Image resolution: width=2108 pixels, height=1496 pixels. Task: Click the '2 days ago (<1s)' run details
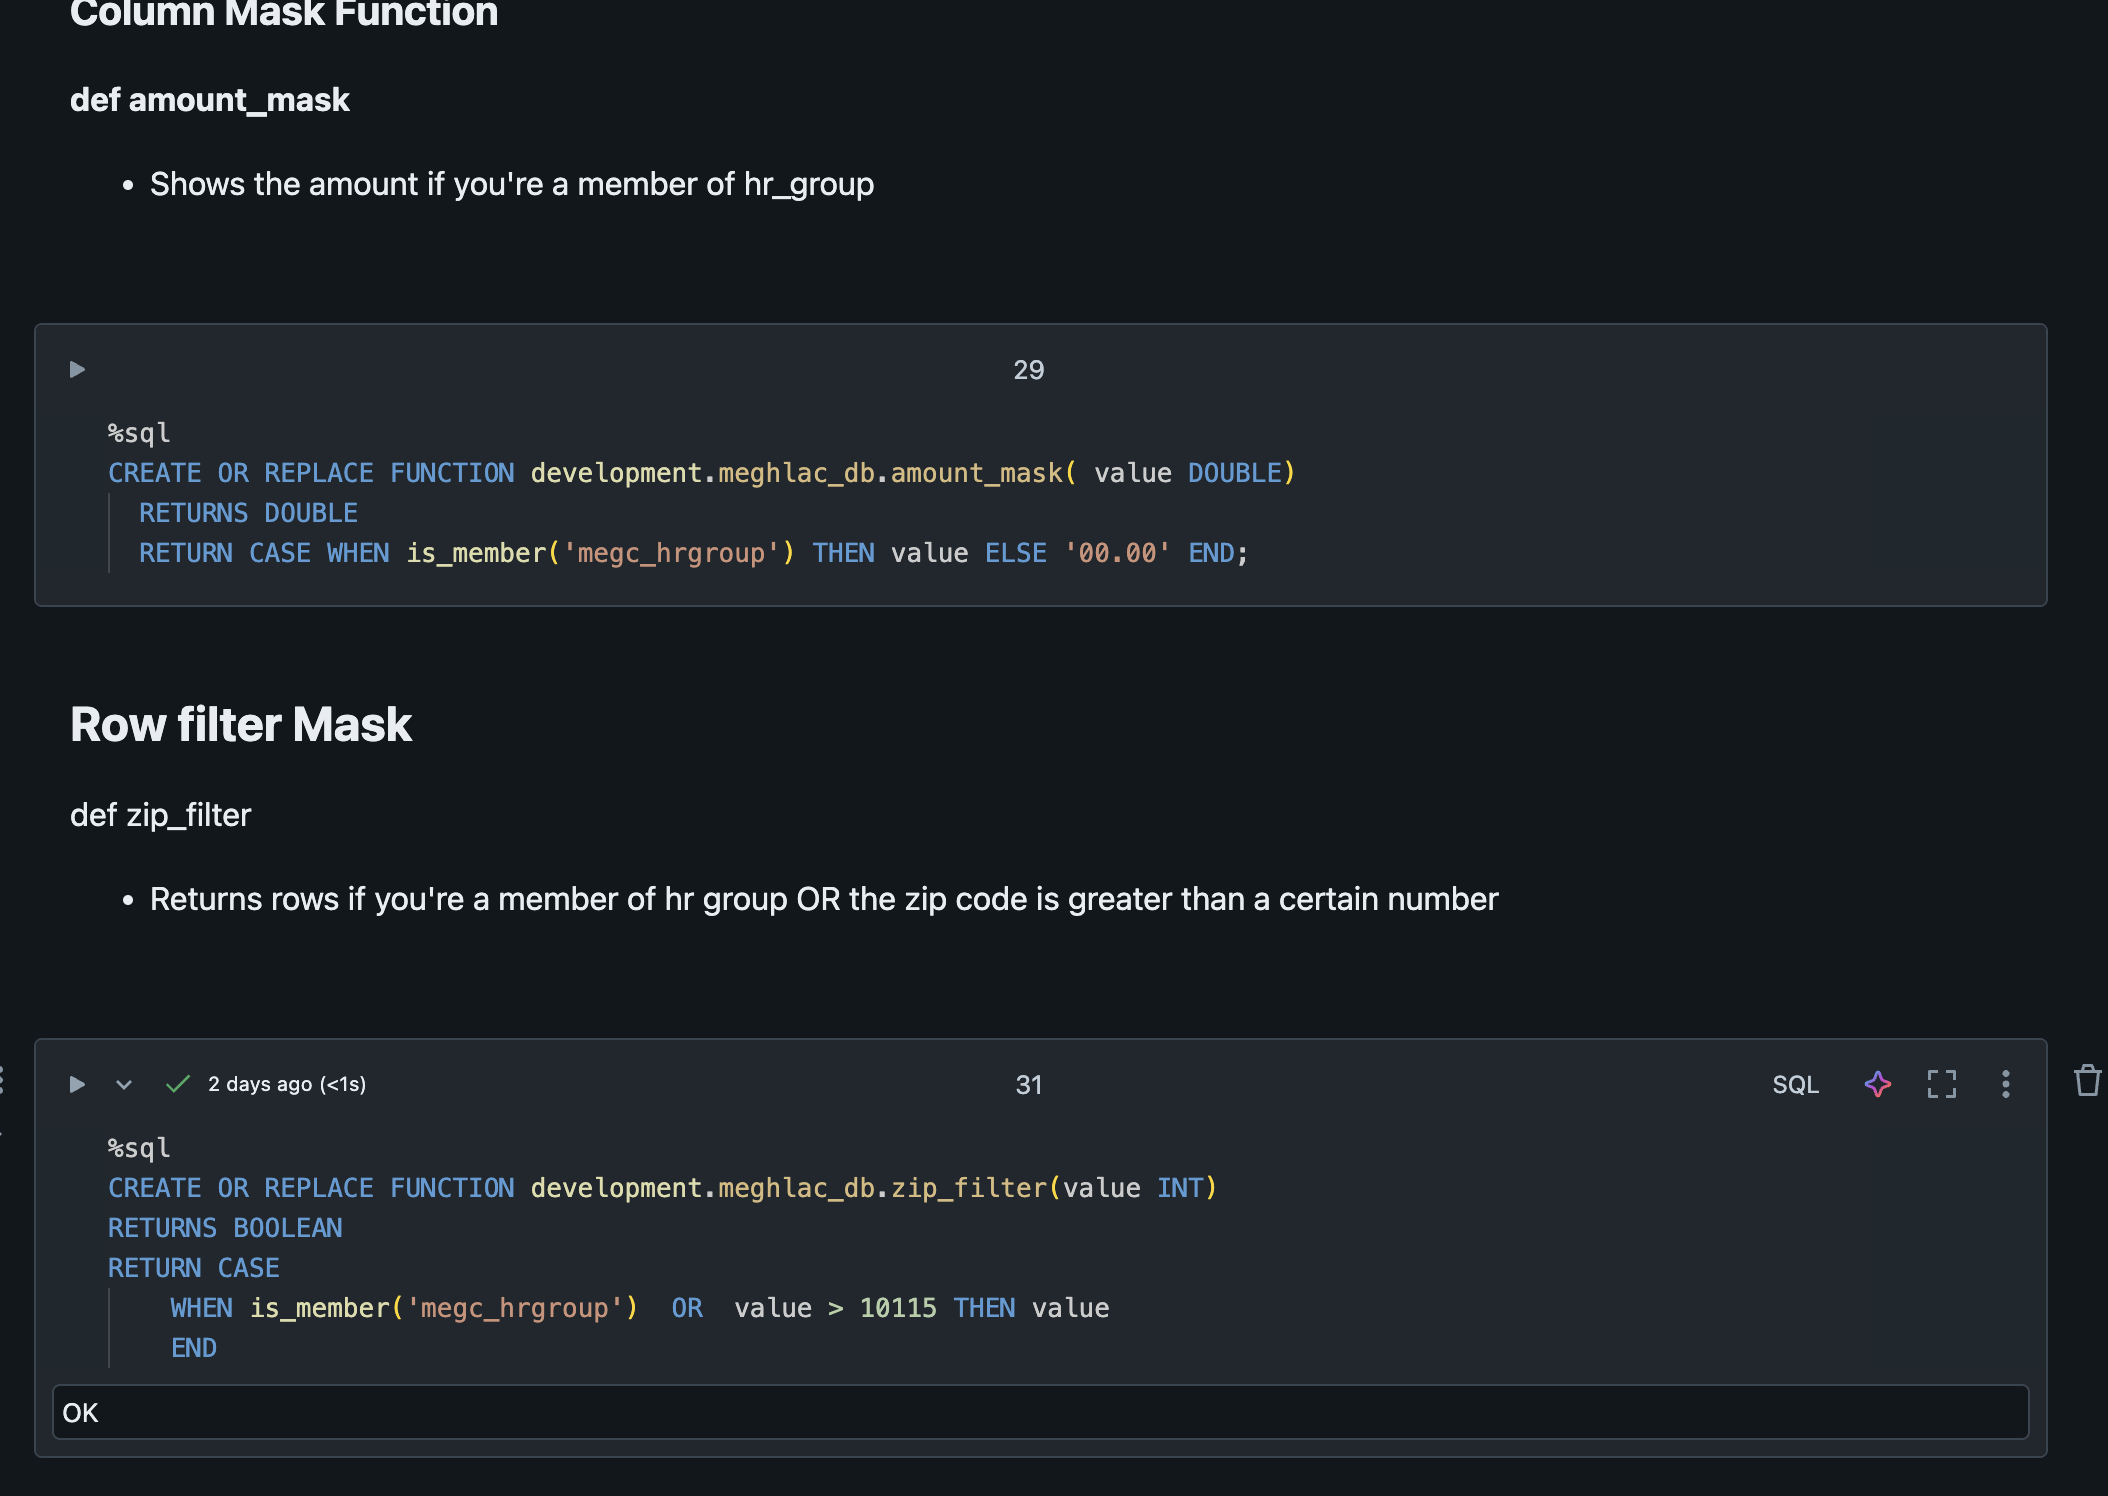coord(287,1084)
